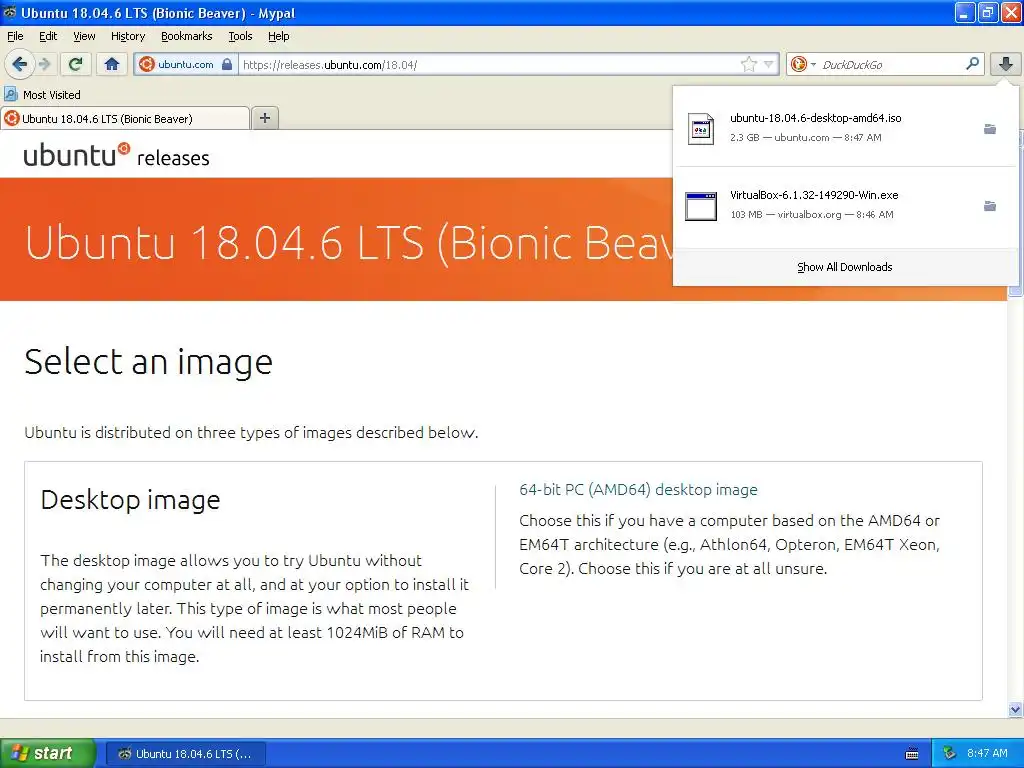Open the Help menu
This screenshot has height=768, width=1024.
[x=278, y=36]
